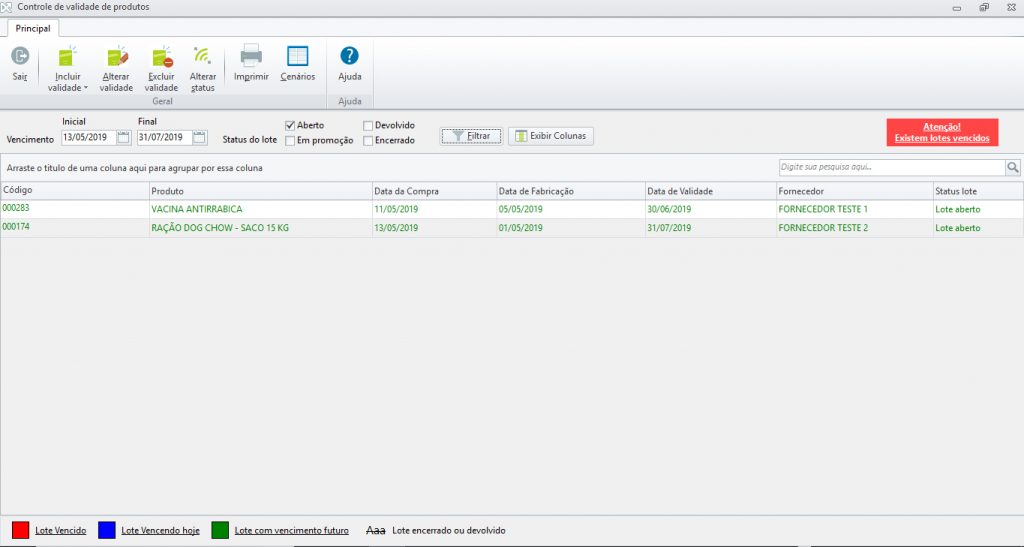The height and width of the screenshot is (547, 1024).
Task: Select the Excluir validade tool
Action: point(161,69)
